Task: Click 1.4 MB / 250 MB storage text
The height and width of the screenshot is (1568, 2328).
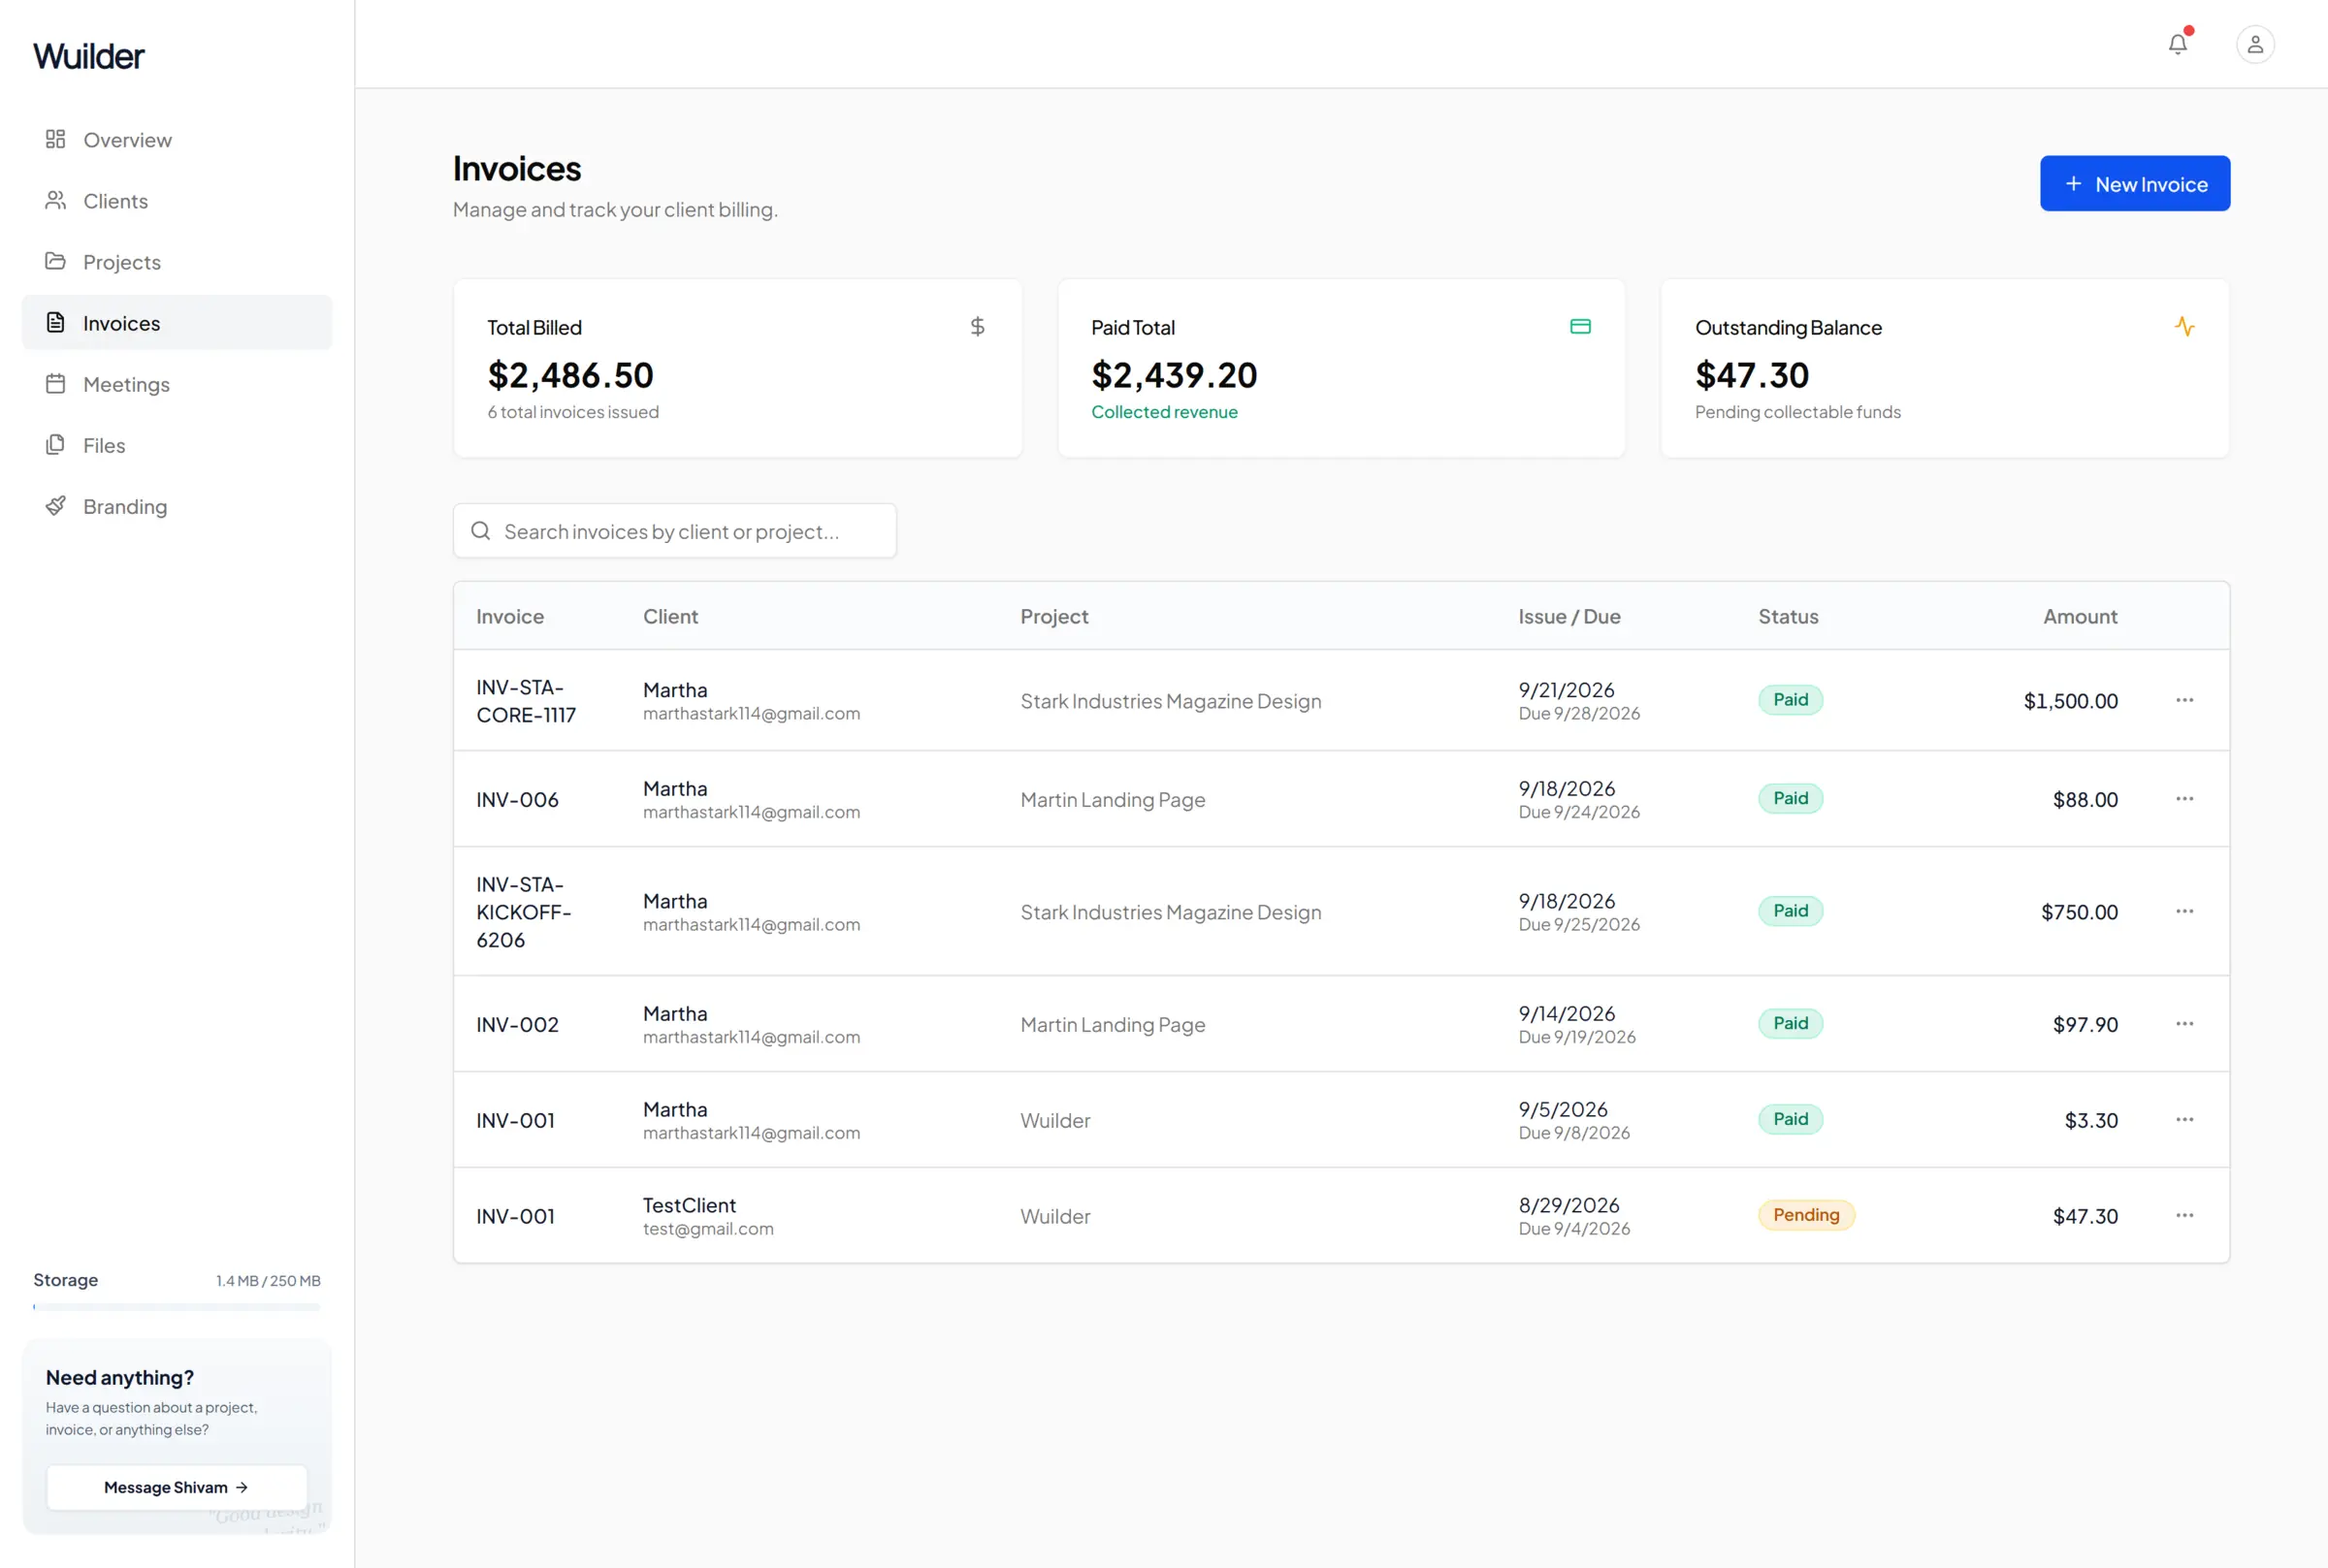Action: (268, 1281)
